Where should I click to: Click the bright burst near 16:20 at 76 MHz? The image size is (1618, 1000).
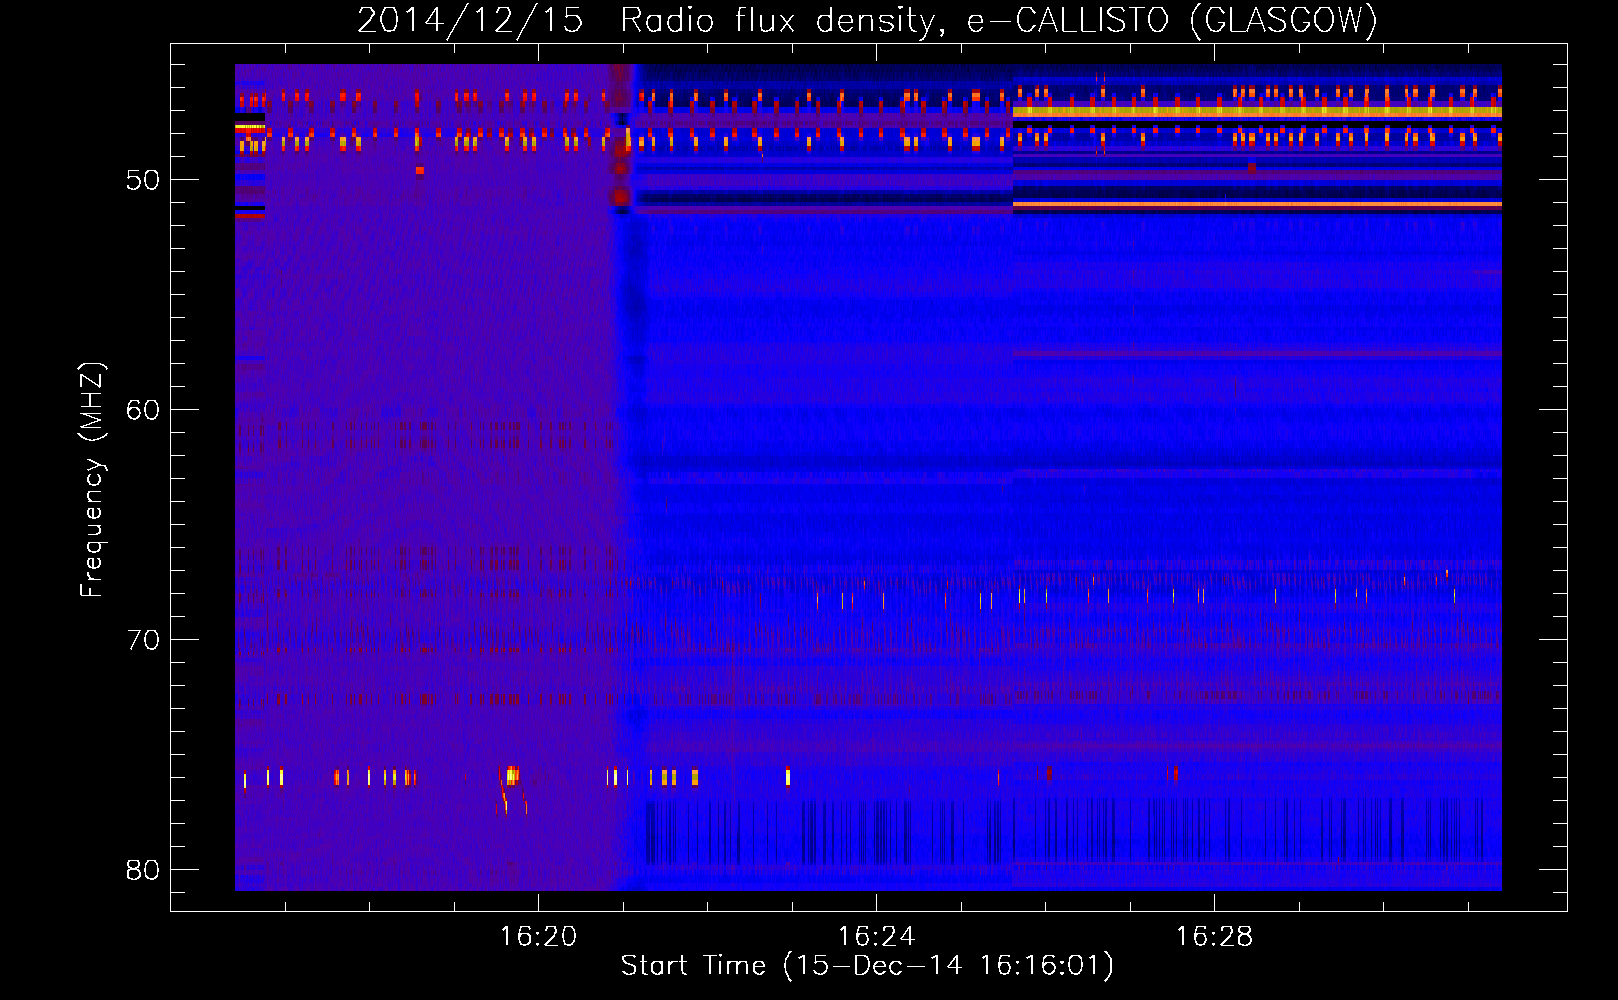512,775
